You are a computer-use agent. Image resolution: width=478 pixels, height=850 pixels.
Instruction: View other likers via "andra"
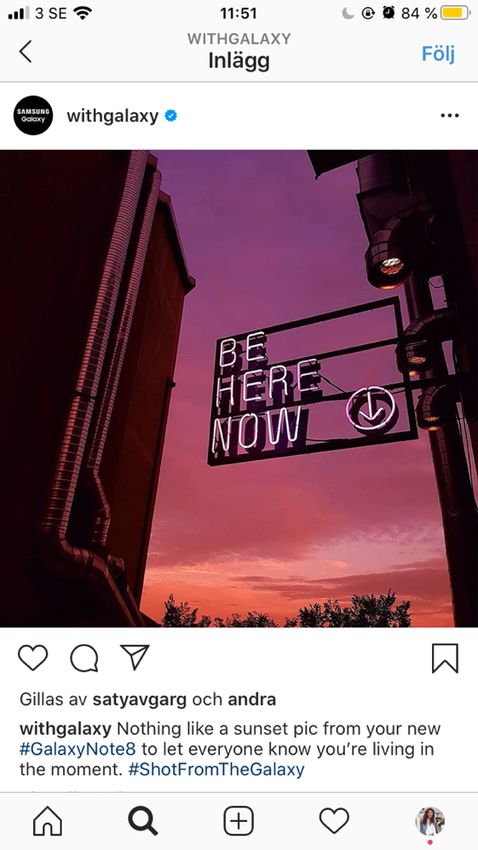[x=251, y=699]
